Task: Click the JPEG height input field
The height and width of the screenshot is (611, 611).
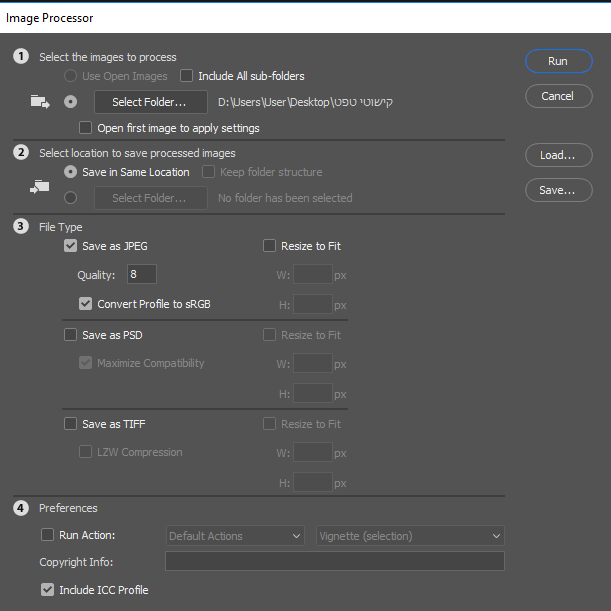Action: 313,304
